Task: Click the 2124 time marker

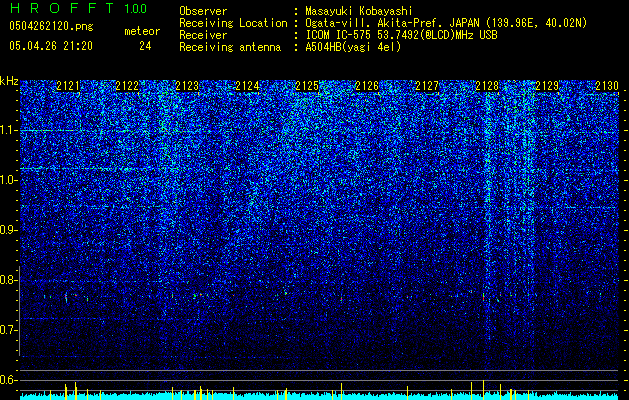Action: 247,86
